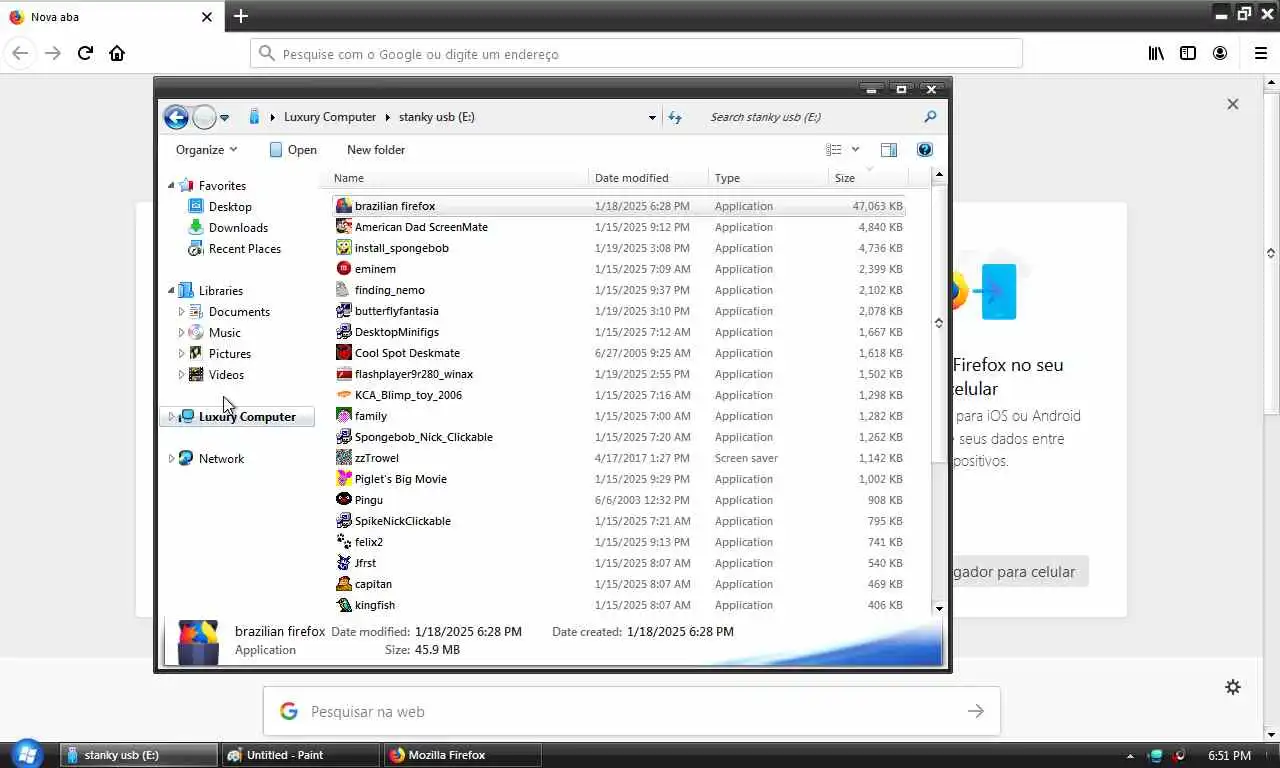Select SpikeNickClickable icon
Screen dimensions: 1280x768
pyautogui.click(x=344, y=521)
